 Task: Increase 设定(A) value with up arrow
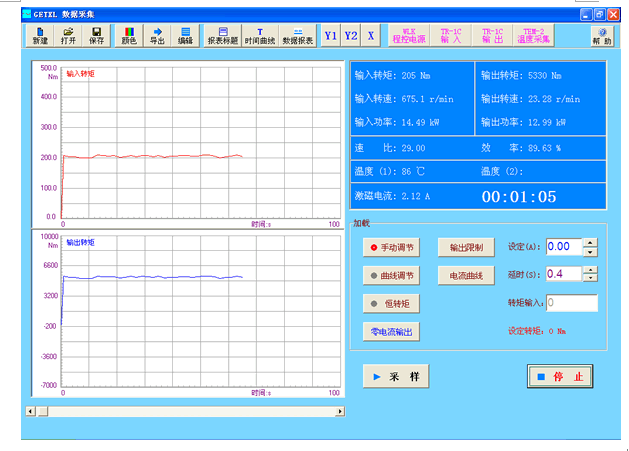(590, 242)
